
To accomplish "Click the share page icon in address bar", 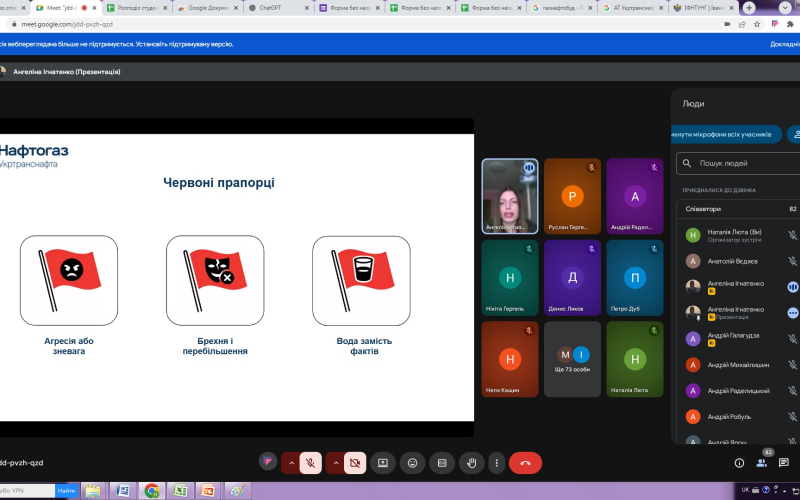I will 742,24.
